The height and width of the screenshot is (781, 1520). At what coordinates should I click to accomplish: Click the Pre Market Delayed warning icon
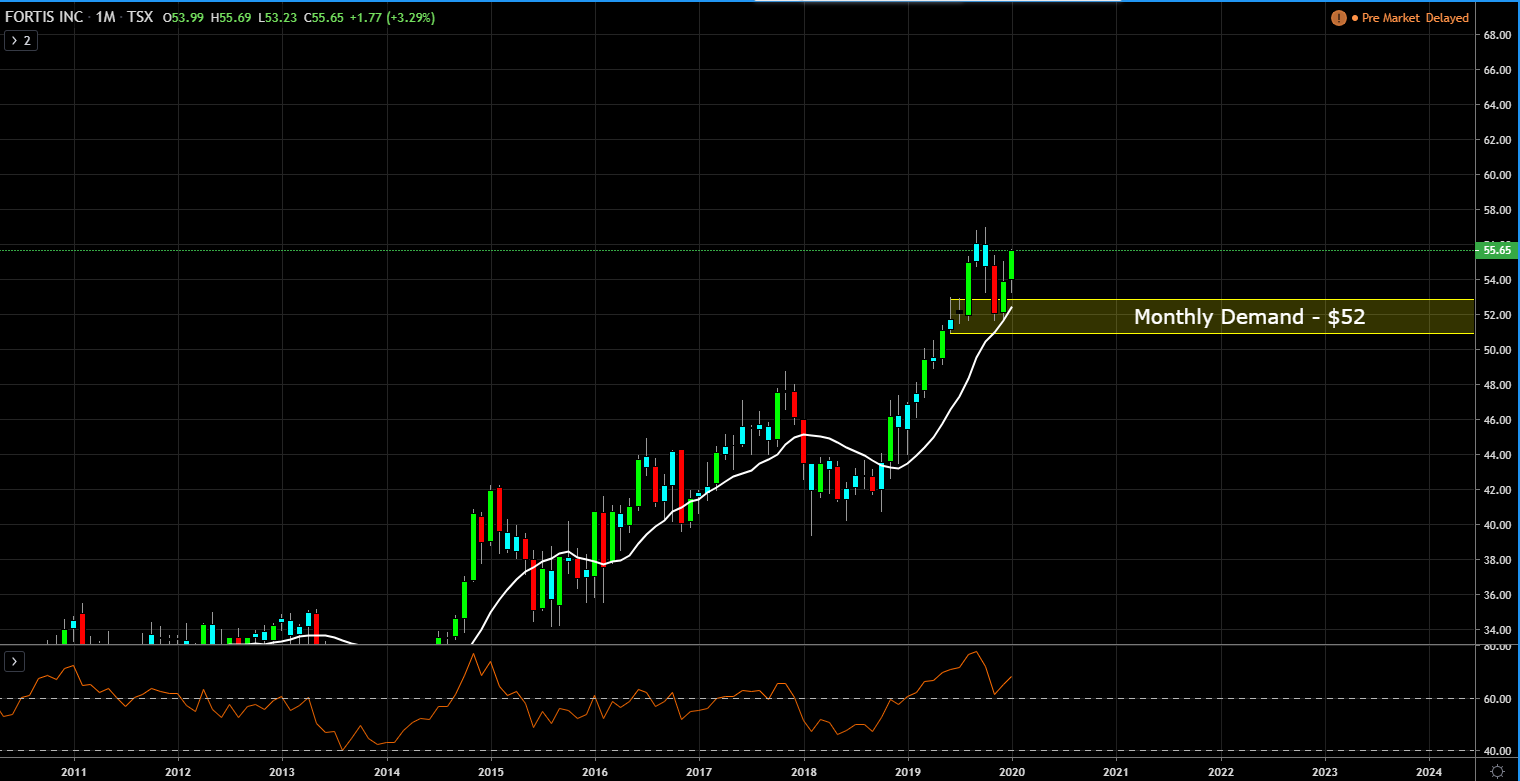pos(1338,18)
